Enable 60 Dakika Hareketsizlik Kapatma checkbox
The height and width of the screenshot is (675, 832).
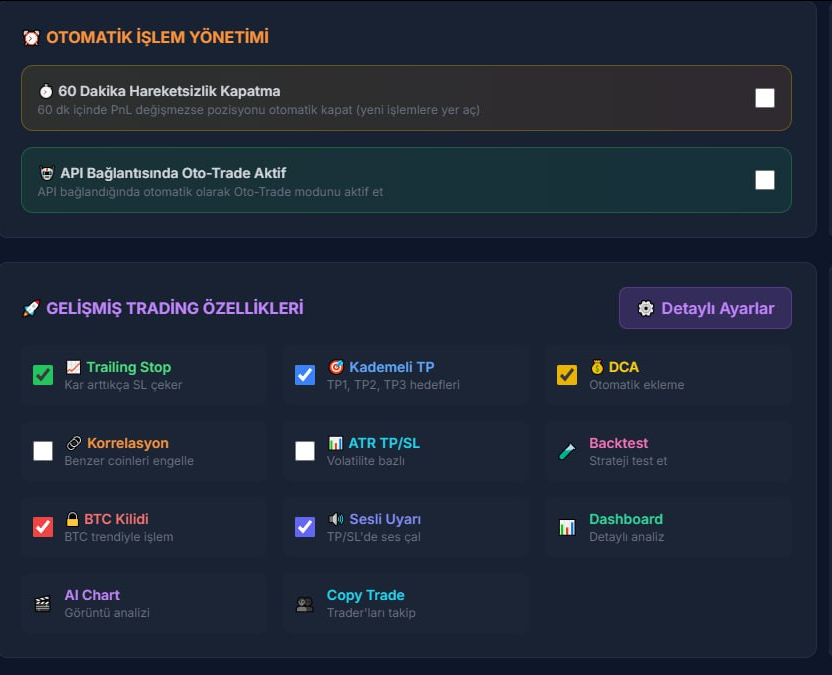pyautogui.click(x=765, y=98)
